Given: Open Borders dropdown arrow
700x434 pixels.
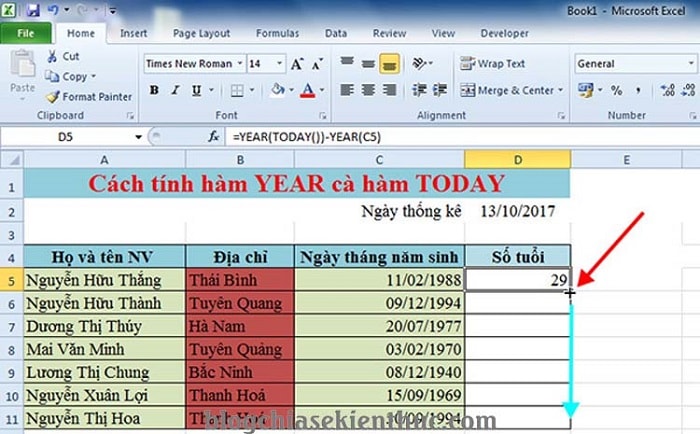Looking at the screenshot, I should [x=252, y=90].
